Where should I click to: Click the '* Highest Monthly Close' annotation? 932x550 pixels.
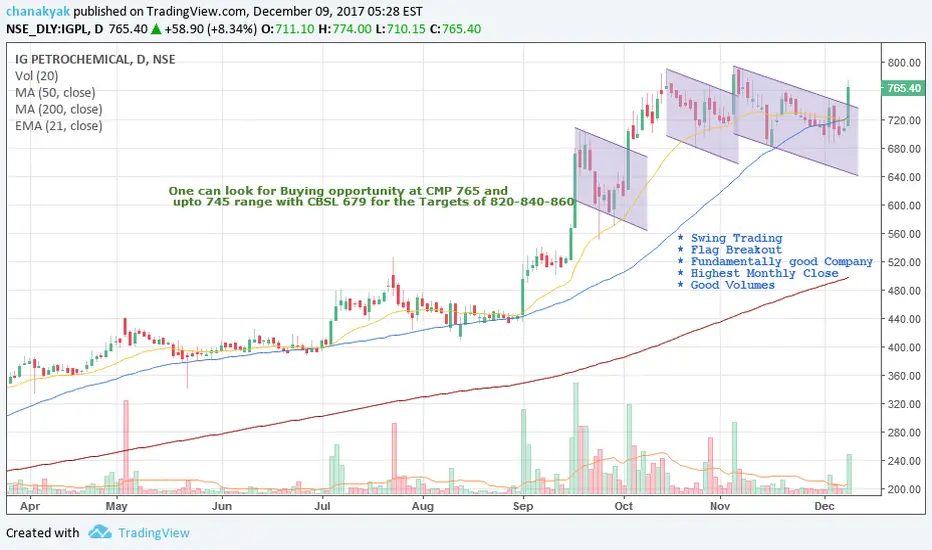(758, 274)
